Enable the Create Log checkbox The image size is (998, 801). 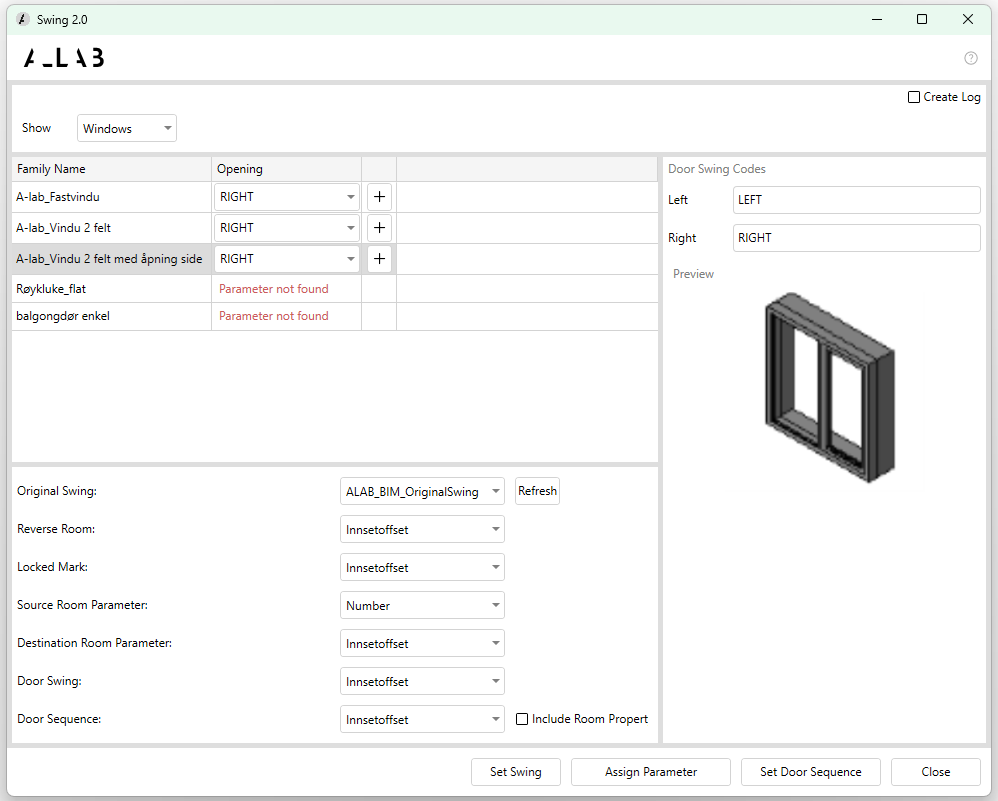[914, 97]
